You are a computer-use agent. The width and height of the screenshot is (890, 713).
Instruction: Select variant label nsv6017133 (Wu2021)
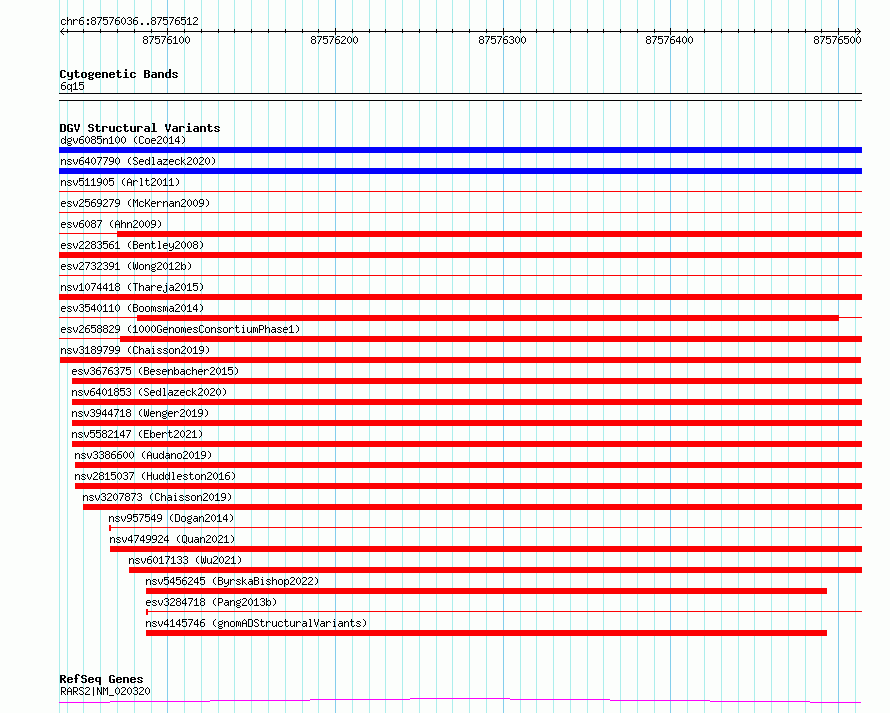185,560
